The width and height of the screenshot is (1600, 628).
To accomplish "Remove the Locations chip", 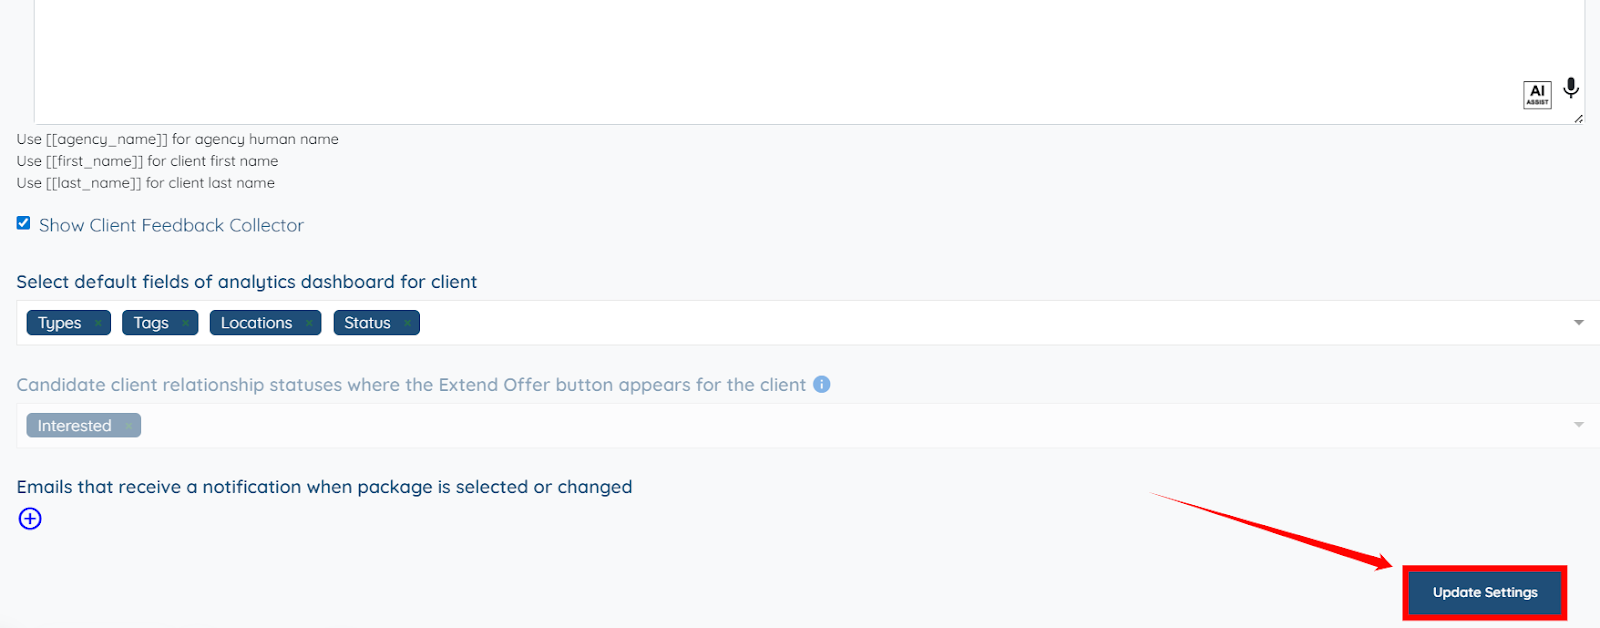I will click(309, 323).
